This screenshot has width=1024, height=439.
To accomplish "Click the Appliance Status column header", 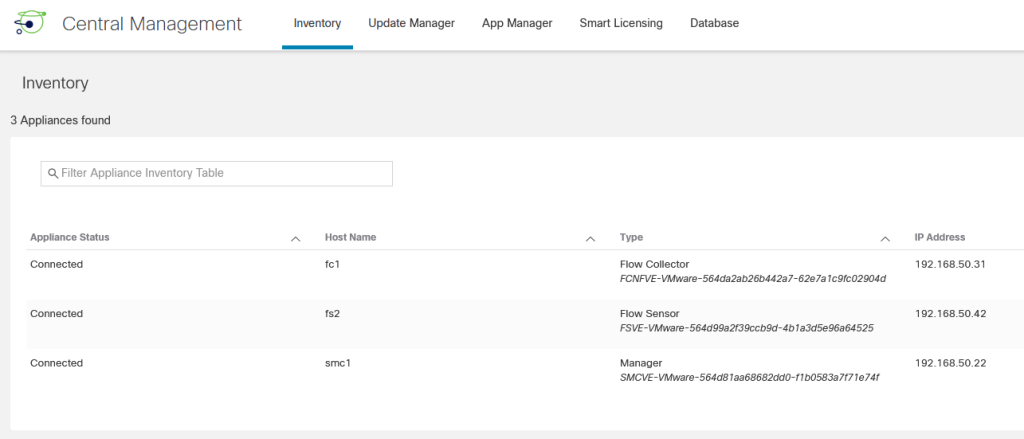I will 70,237.
